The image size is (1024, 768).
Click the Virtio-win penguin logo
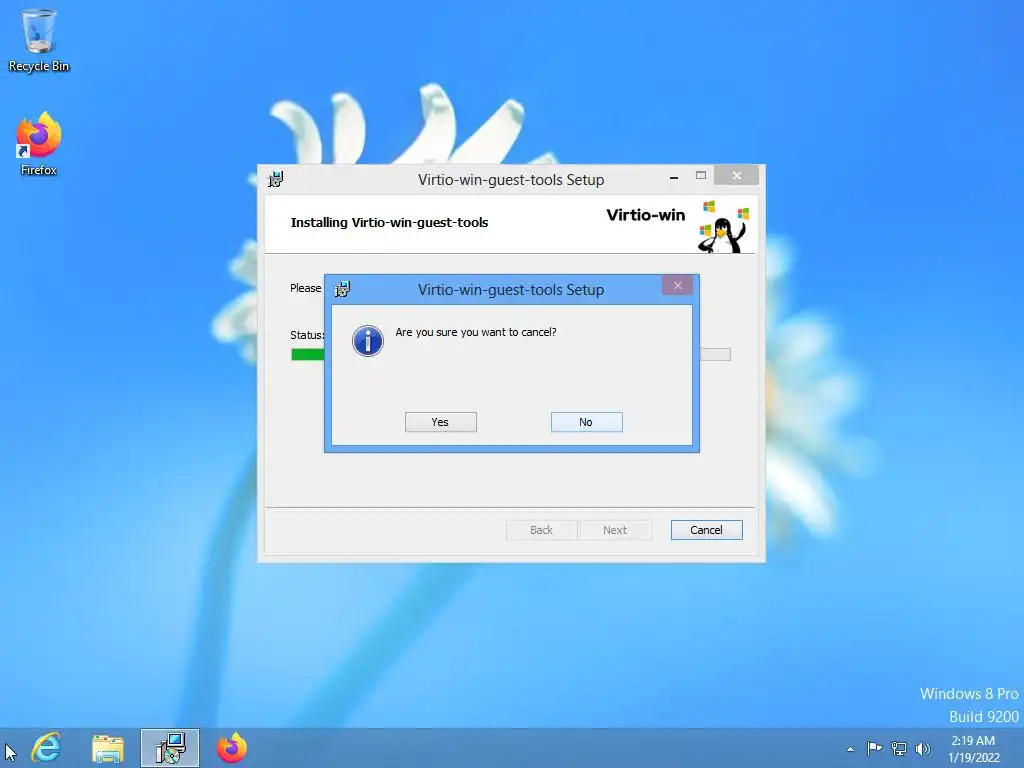tap(723, 227)
